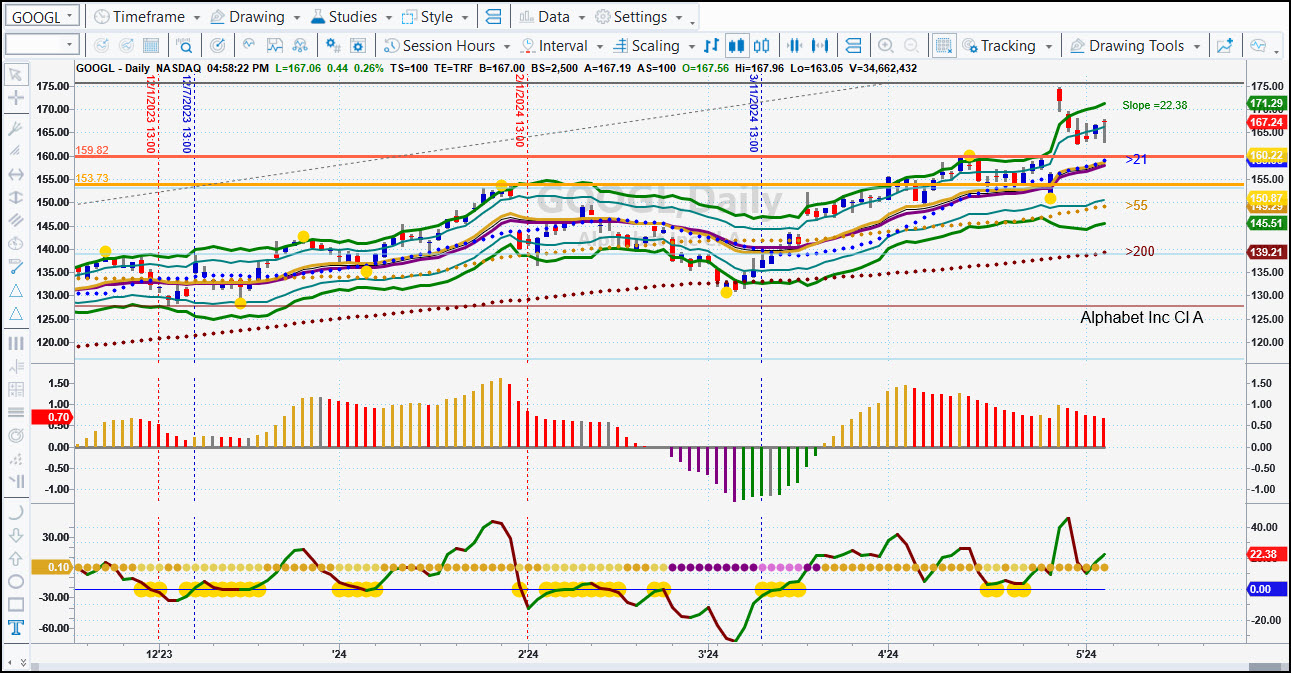This screenshot has width=1291, height=673.
Task: Switch to filled candlestick chart type
Action: [737, 46]
